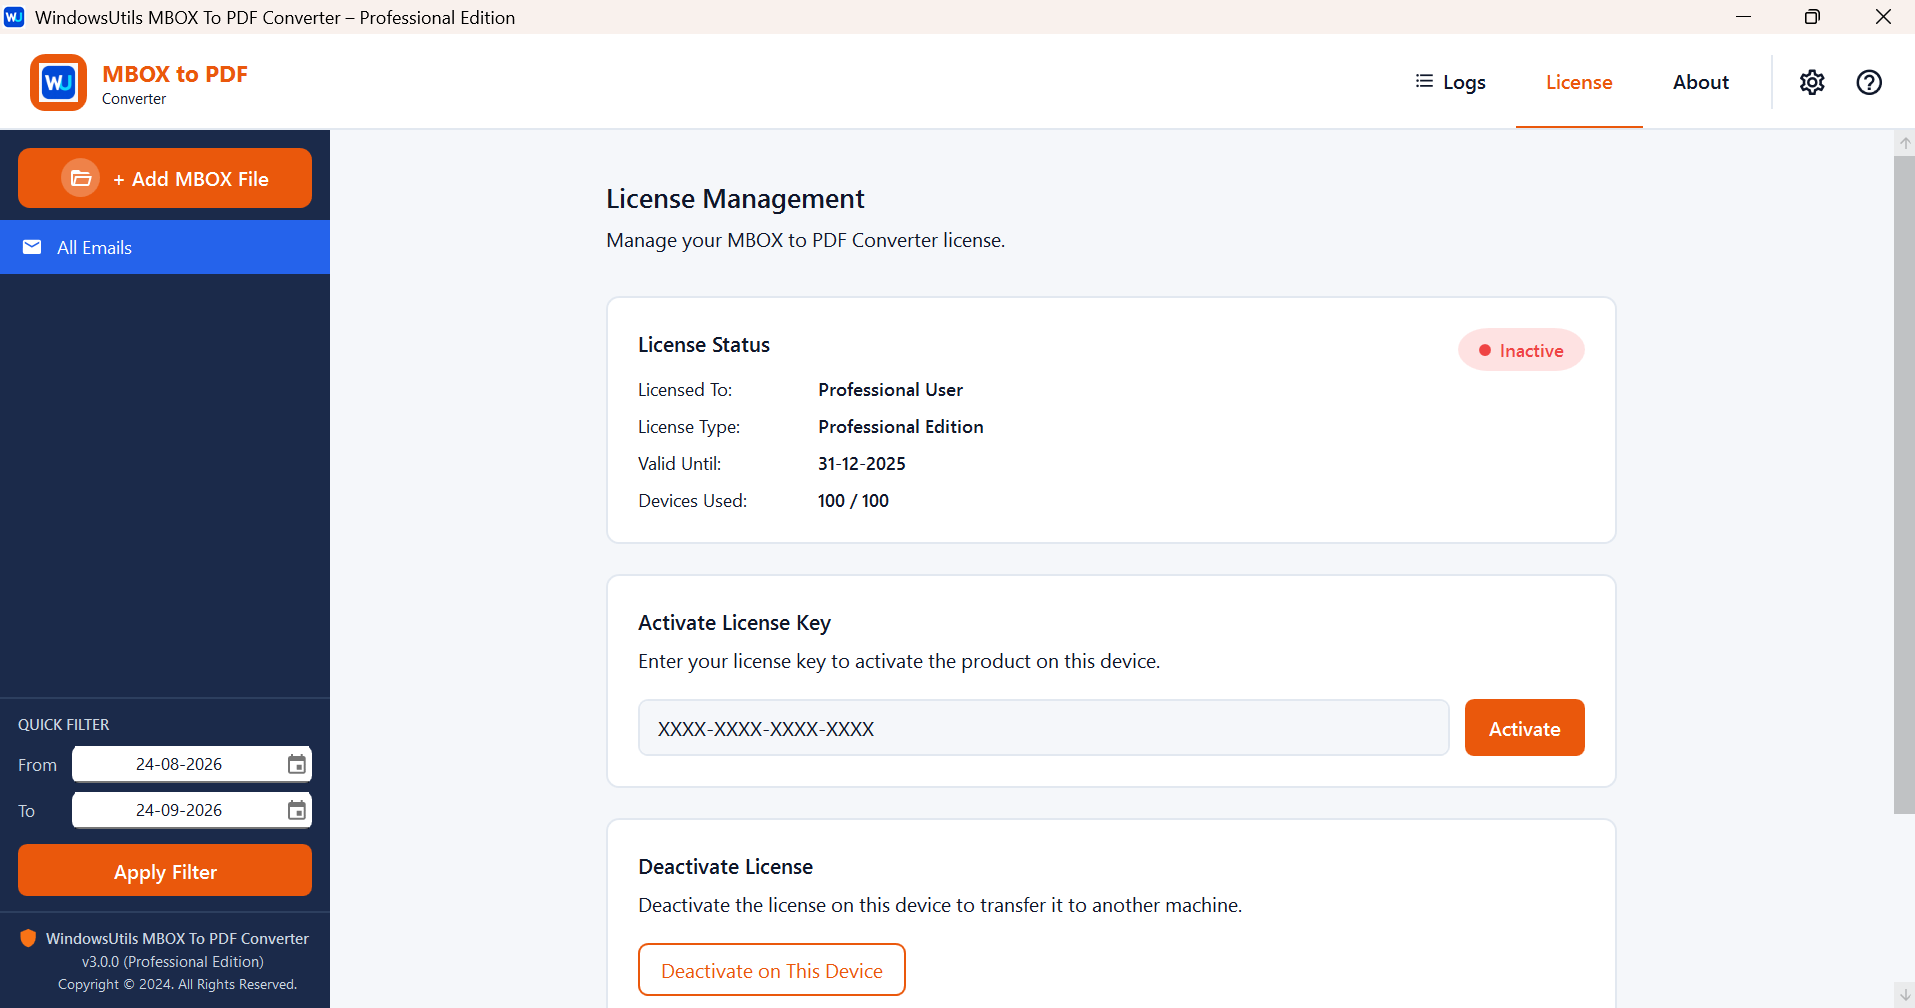
Task: Click the Deactivate License heading
Action: click(x=725, y=867)
